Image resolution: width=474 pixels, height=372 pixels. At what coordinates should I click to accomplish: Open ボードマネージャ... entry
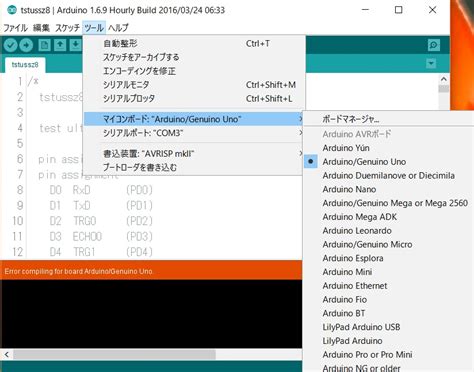tap(350, 119)
